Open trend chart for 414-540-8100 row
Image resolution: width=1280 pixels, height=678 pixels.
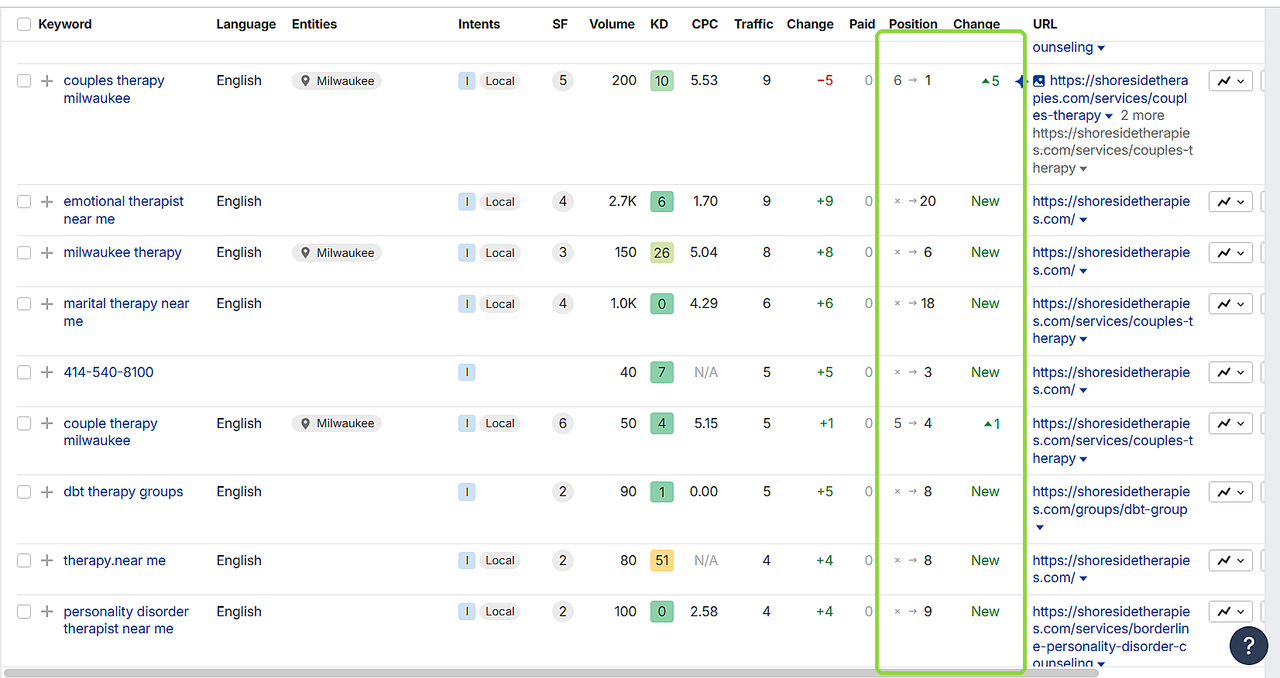point(1230,372)
